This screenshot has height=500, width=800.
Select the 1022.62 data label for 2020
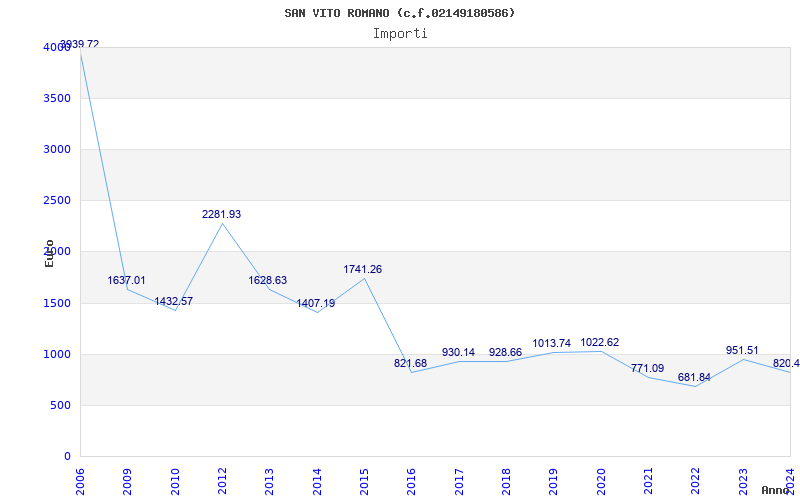[x=599, y=343]
